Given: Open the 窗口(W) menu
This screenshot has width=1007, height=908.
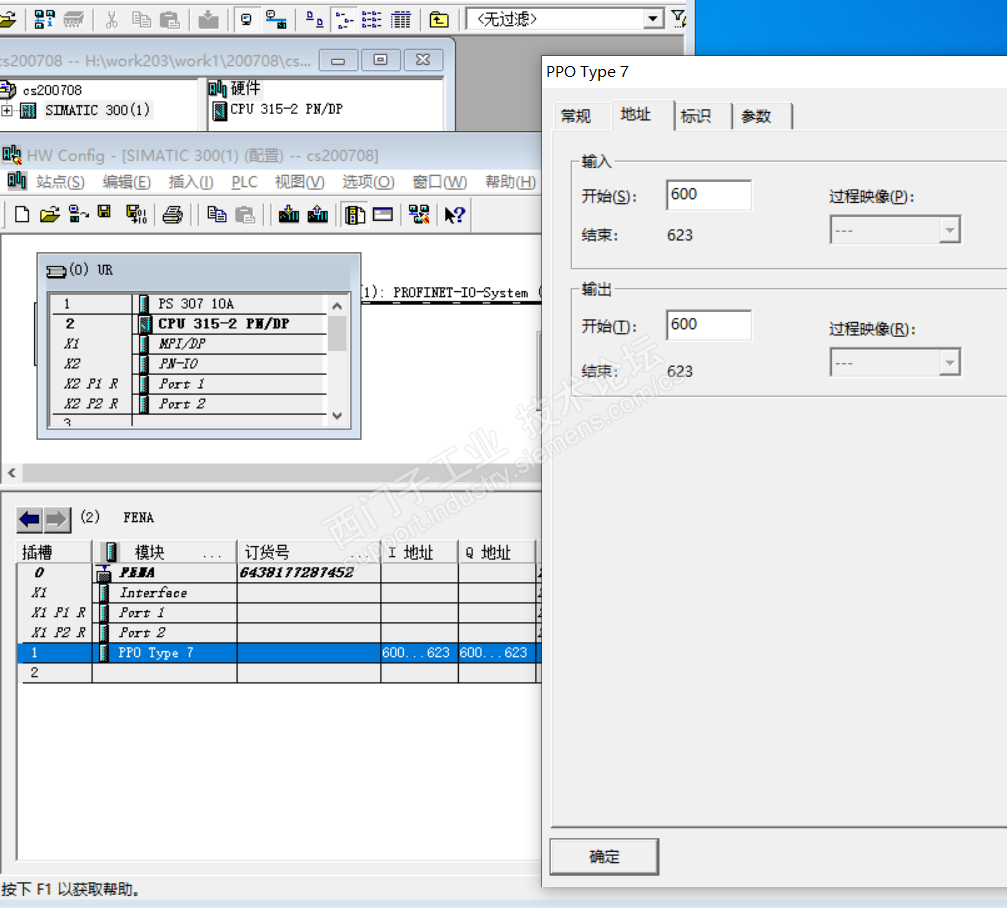Looking at the screenshot, I should (440, 182).
